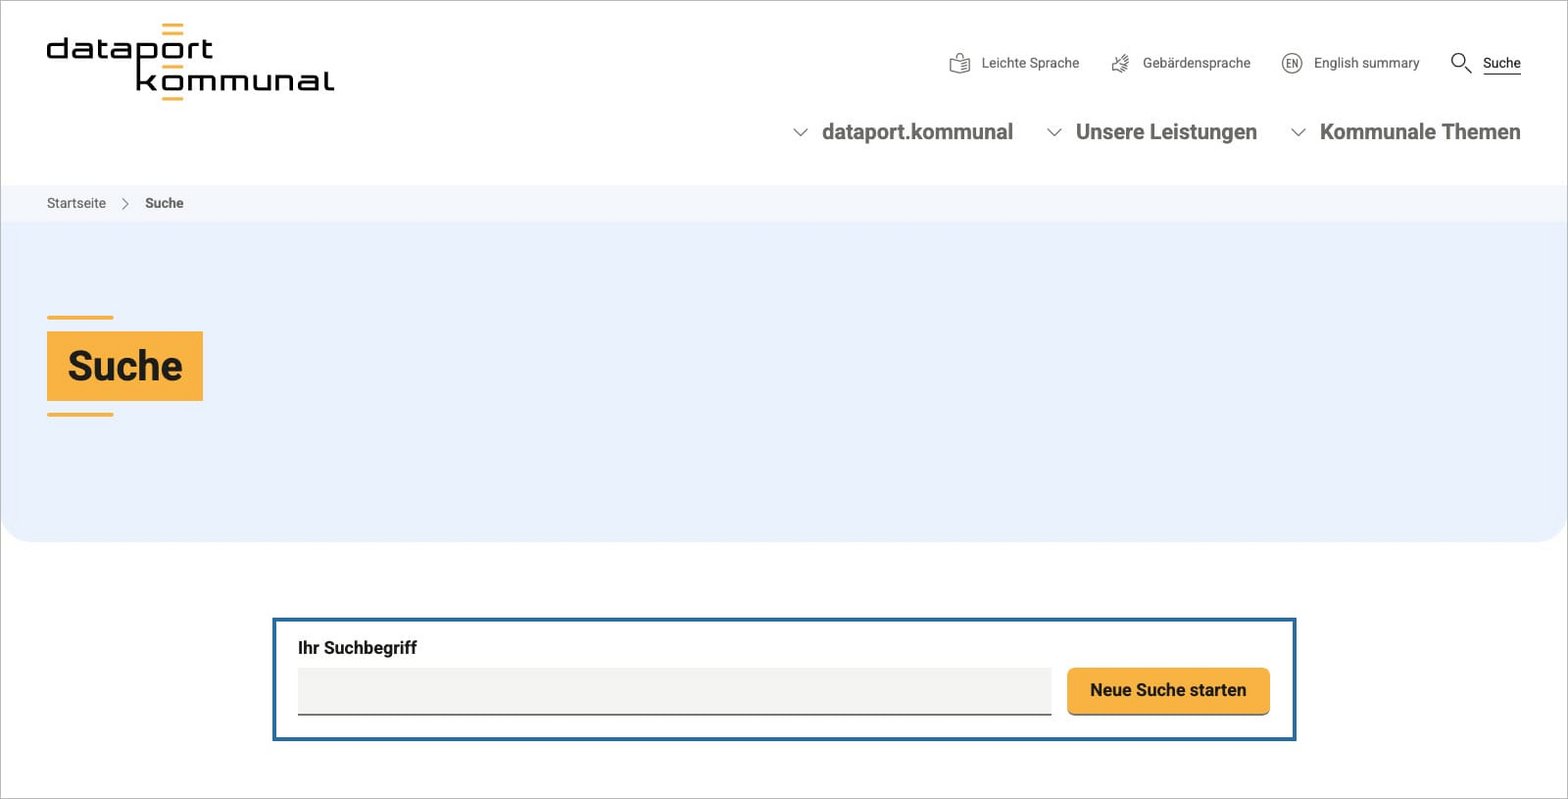Click the sign language hands icon
The image size is (1568, 799).
tap(1120, 63)
